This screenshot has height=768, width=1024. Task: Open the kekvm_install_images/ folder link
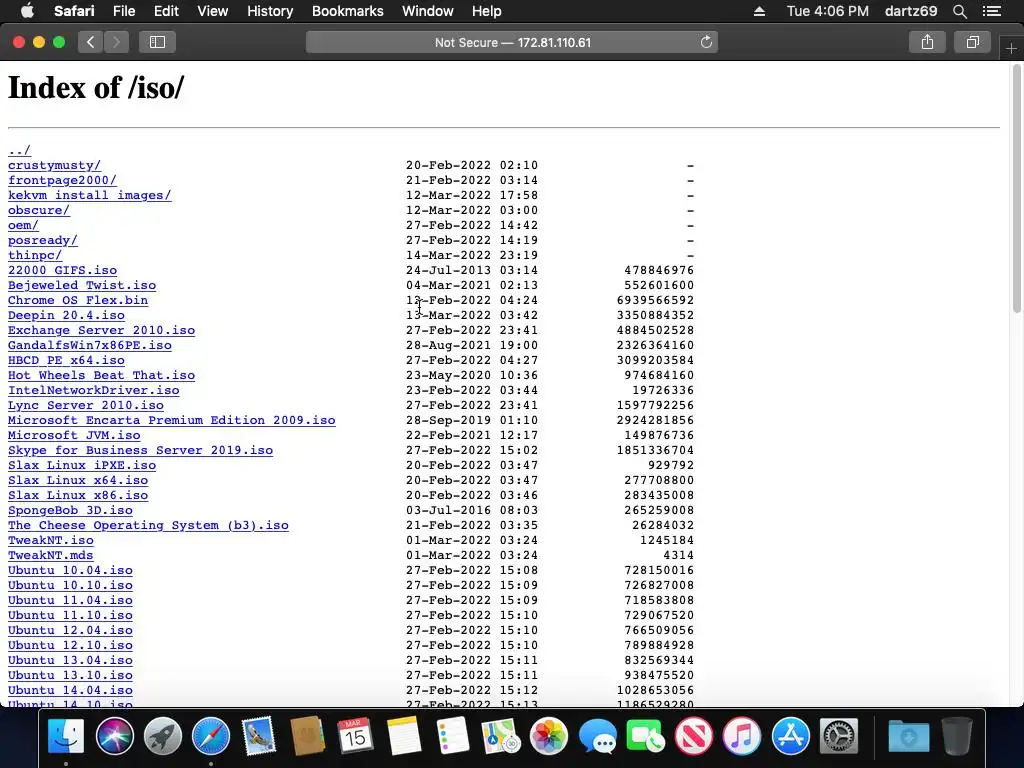click(x=89, y=195)
